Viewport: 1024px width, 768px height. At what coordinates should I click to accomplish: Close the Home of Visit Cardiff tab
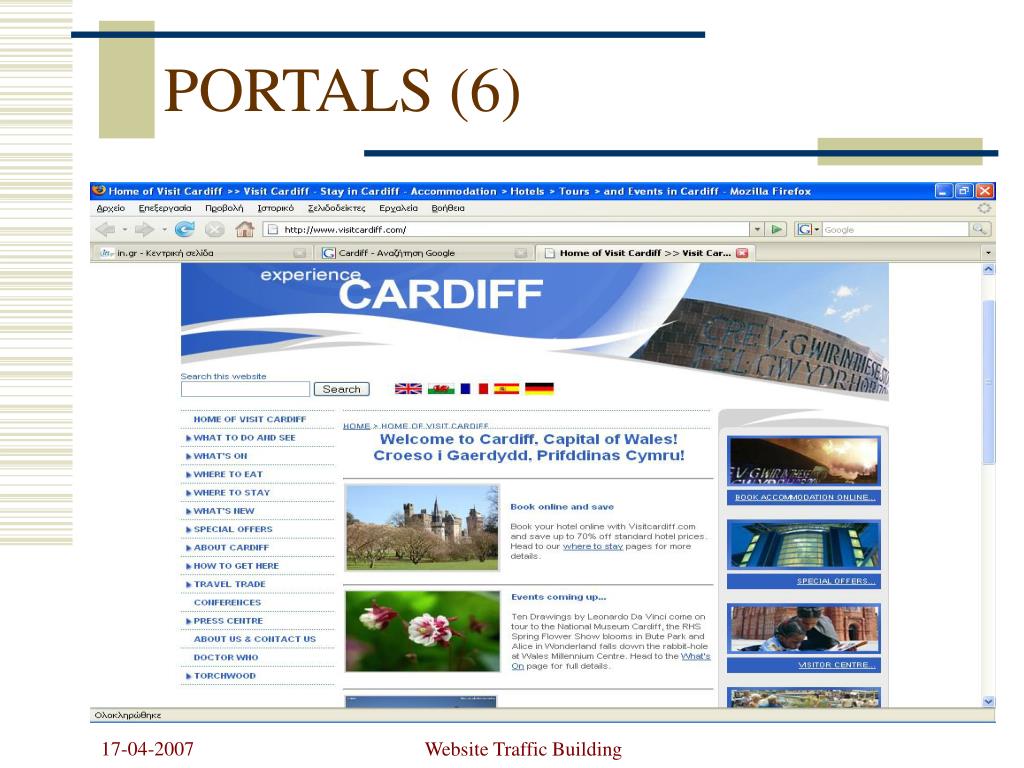click(742, 253)
